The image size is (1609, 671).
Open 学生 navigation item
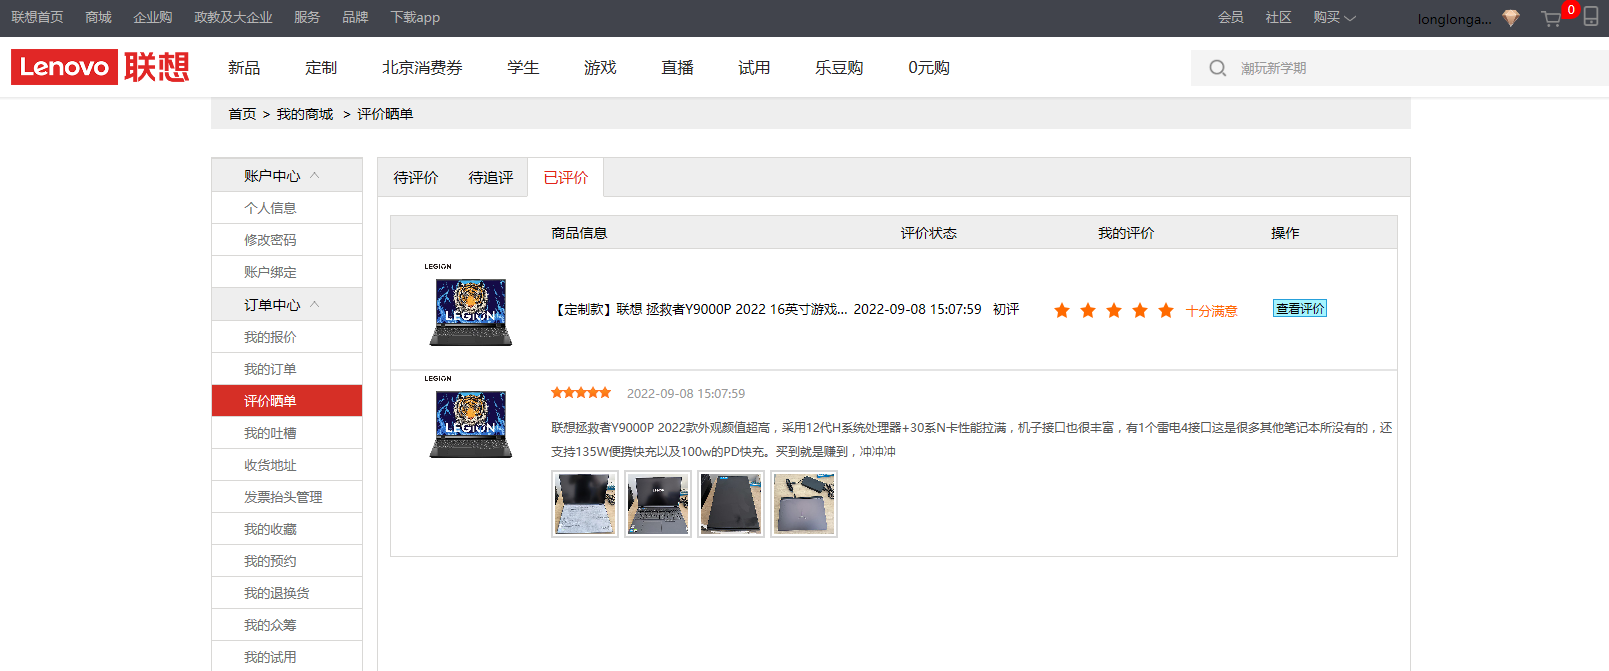523,67
